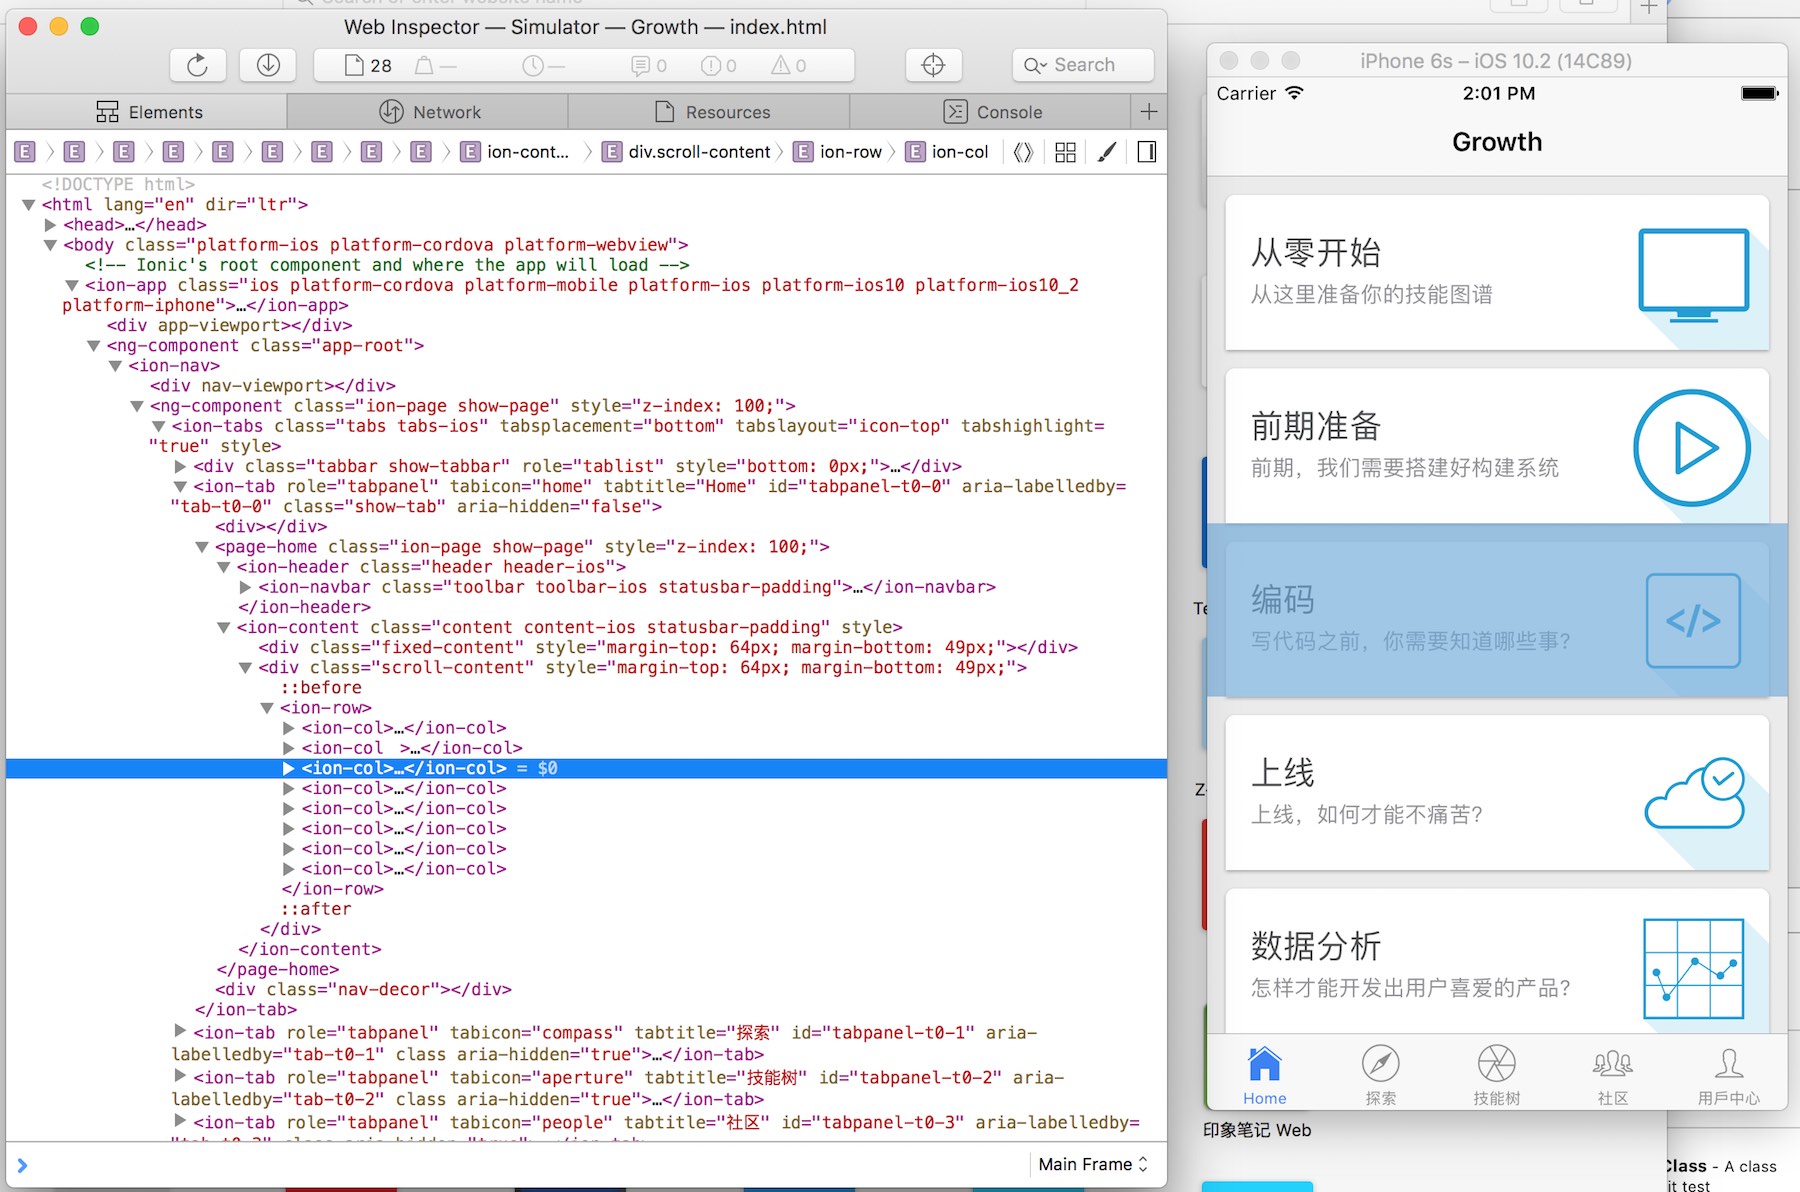Collapse the ion-row element node

(x=267, y=708)
